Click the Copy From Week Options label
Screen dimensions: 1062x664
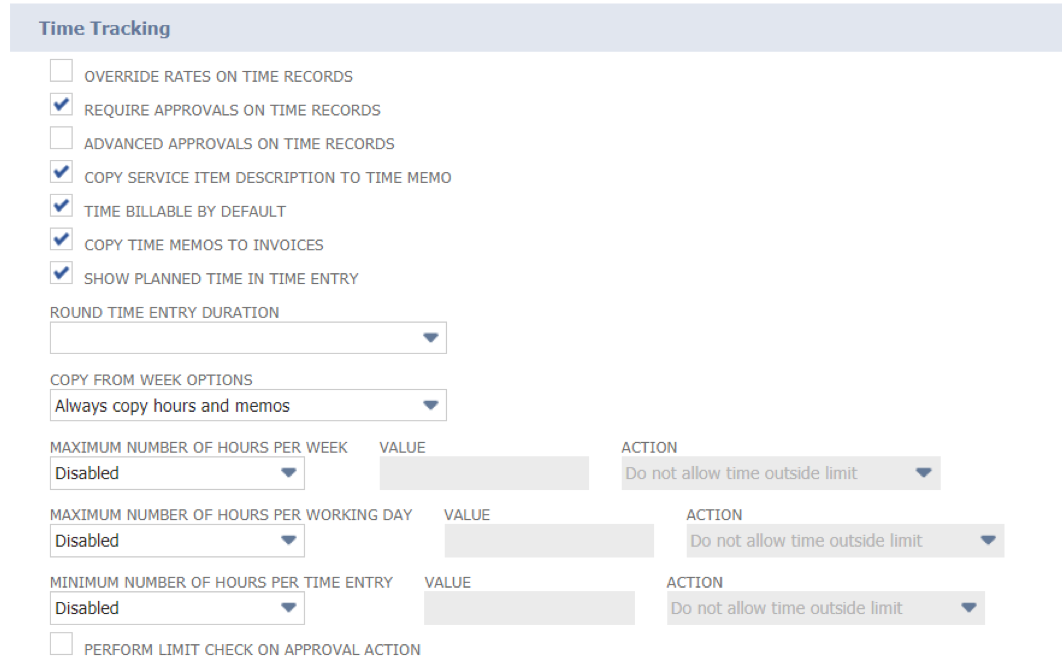[x=151, y=380]
